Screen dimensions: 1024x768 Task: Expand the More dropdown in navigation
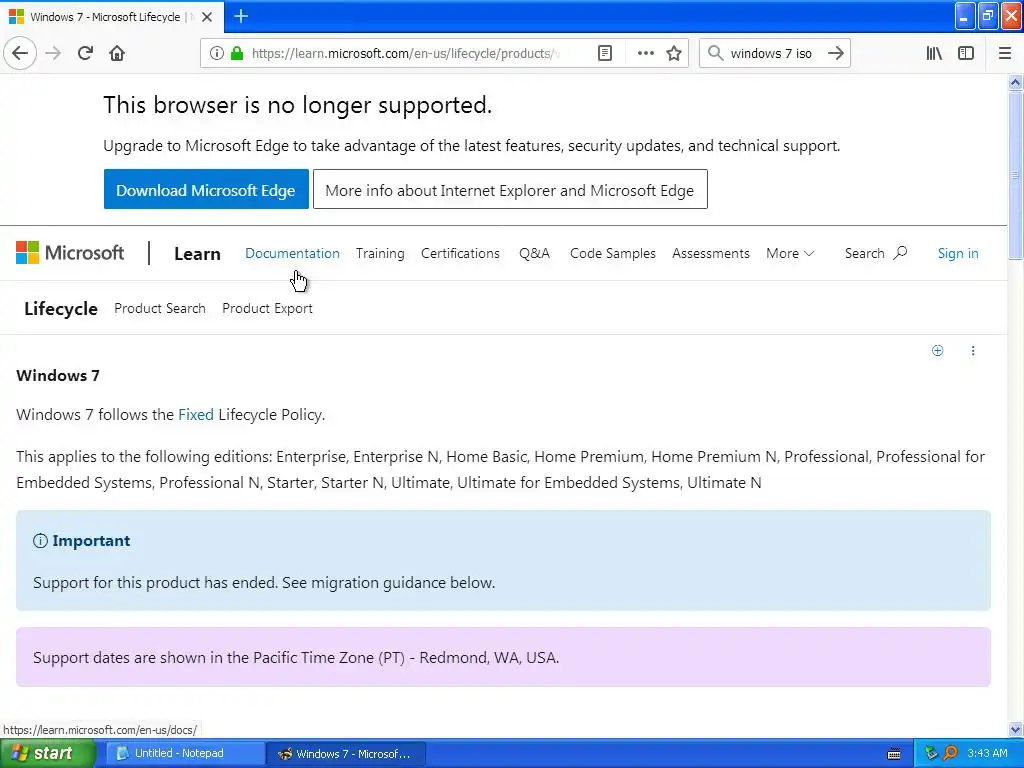click(x=790, y=253)
